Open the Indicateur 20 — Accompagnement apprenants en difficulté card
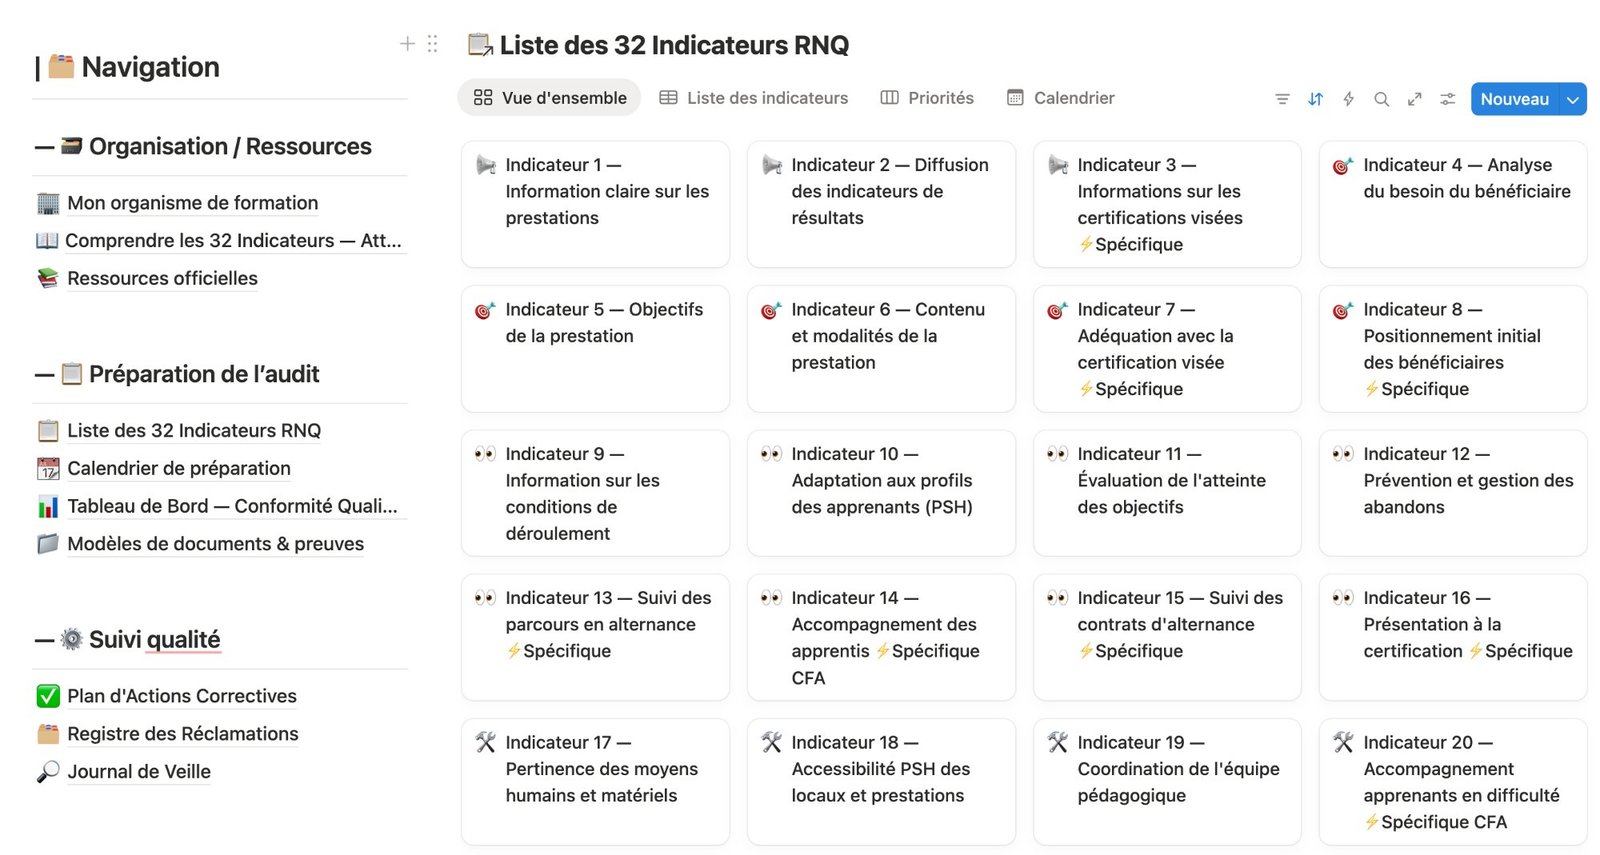This screenshot has height=855, width=1600. click(x=1453, y=782)
